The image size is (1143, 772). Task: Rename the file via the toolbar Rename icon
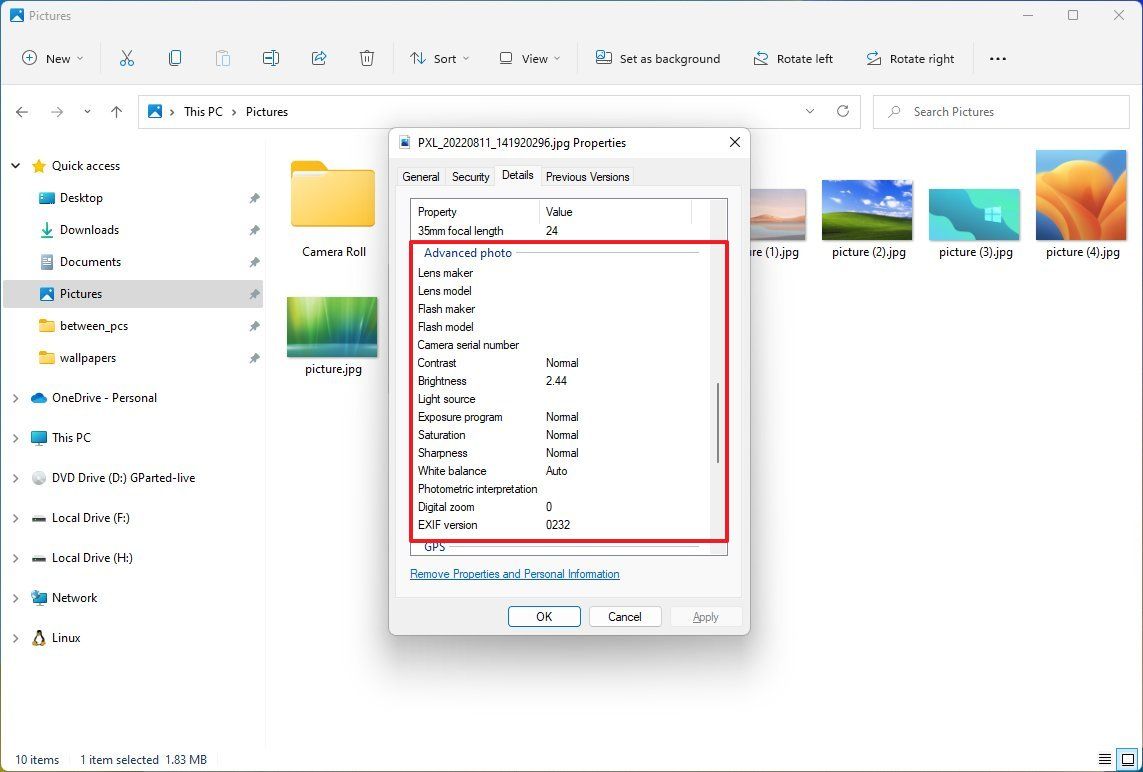coord(271,58)
